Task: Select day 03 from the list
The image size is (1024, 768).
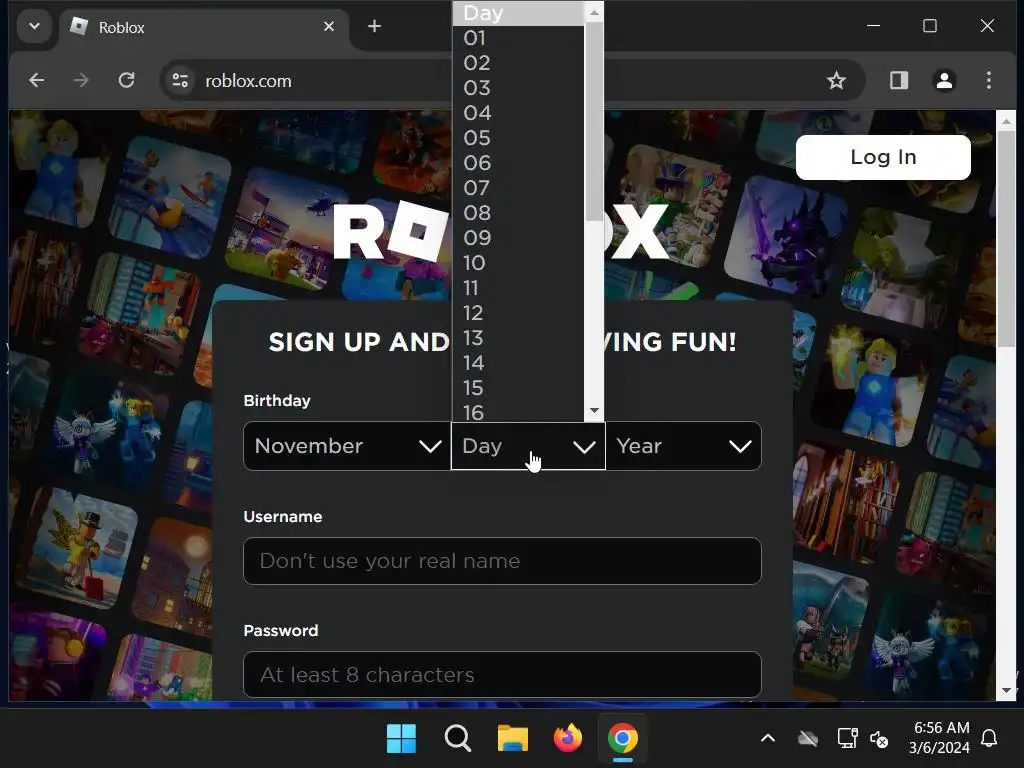Action: point(518,88)
